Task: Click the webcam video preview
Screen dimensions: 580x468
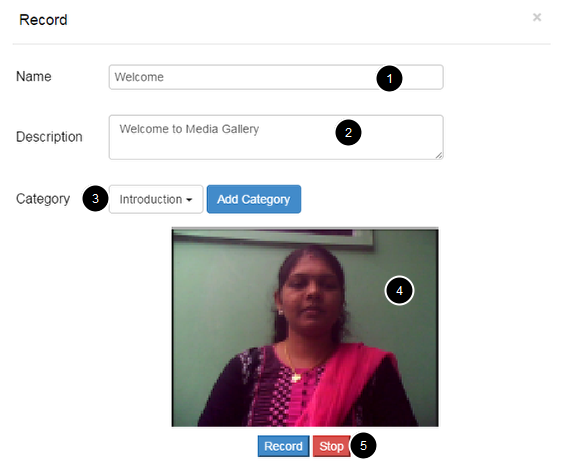Action: (305, 327)
